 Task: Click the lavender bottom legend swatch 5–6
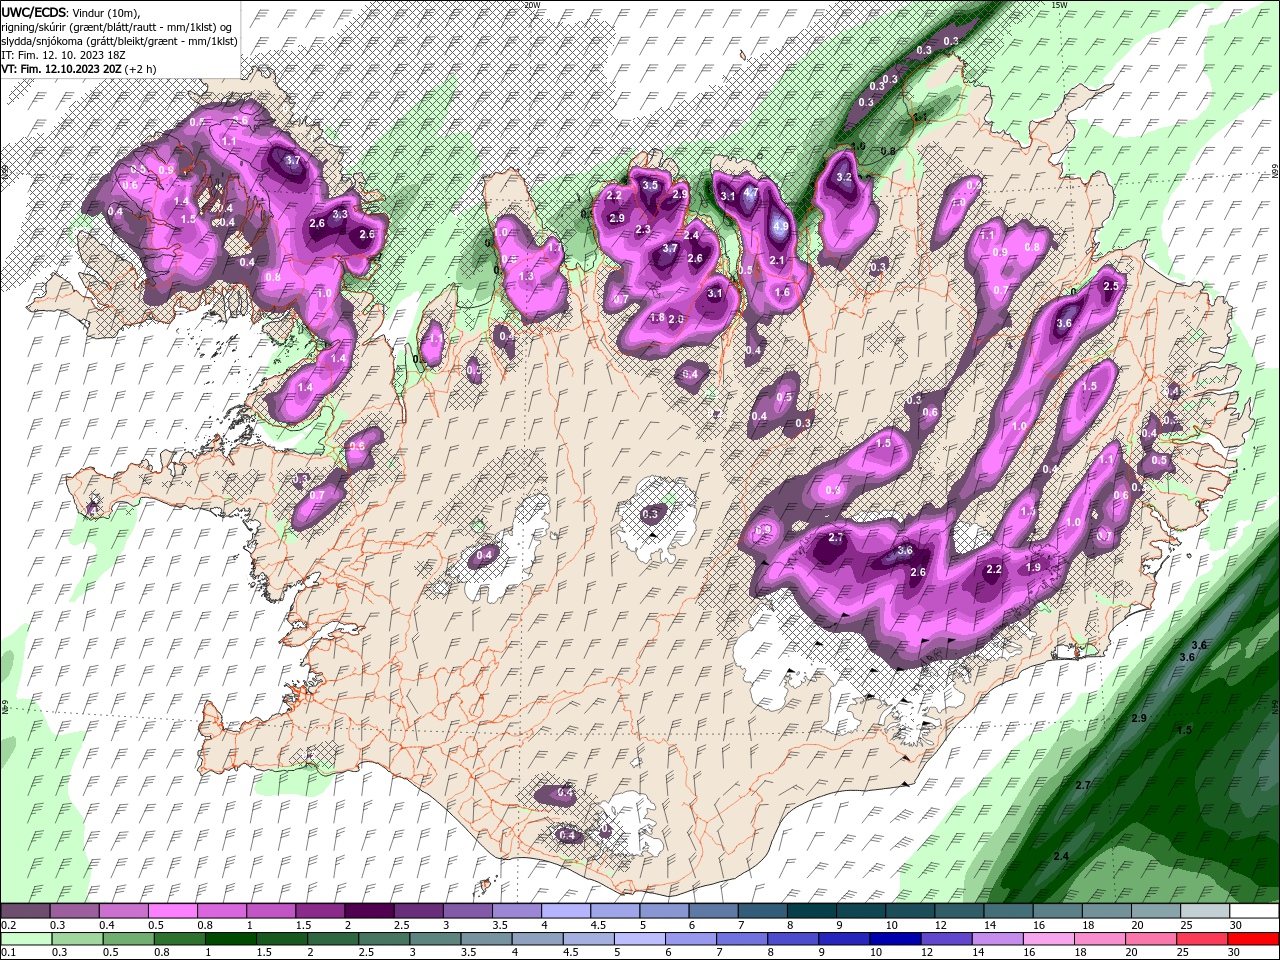coord(641,939)
